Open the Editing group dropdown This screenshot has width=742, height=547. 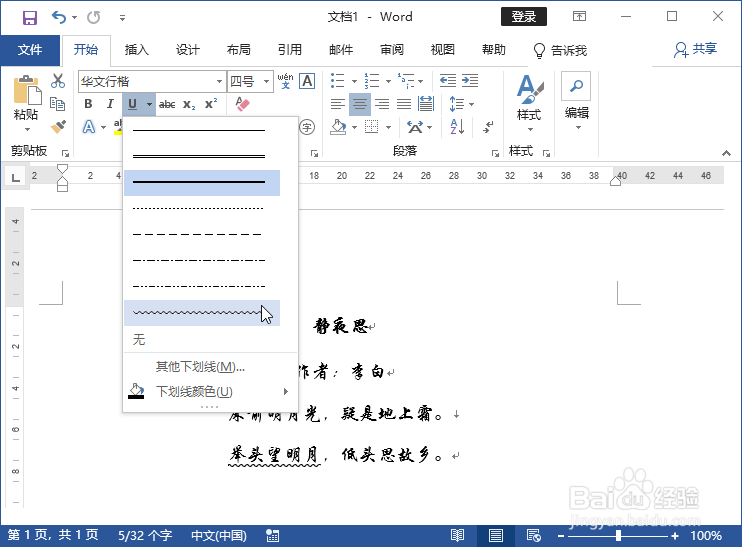click(576, 102)
